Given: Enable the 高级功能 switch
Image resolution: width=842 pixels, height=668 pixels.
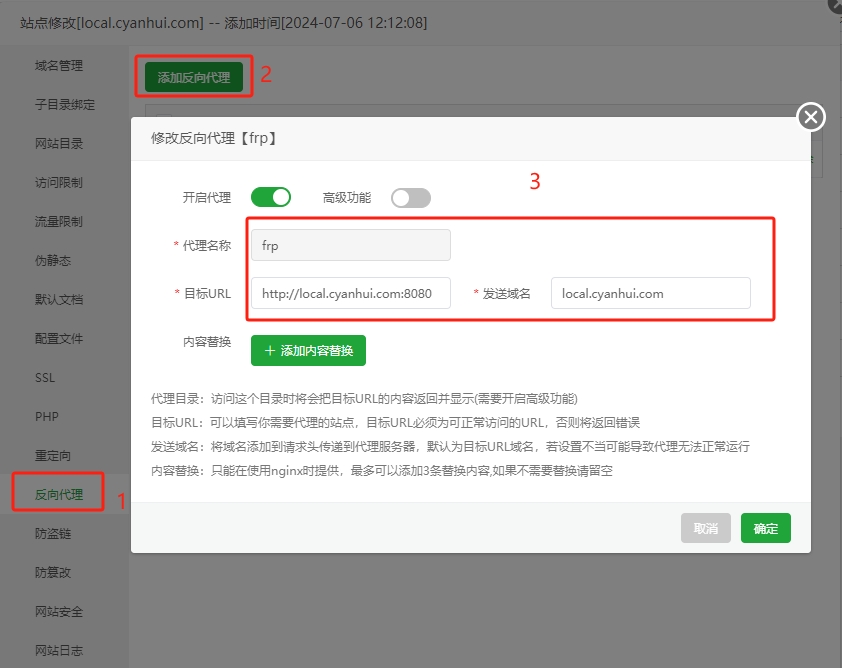Looking at the screenshot, I should pyautogui.click(x=411, y=198).
